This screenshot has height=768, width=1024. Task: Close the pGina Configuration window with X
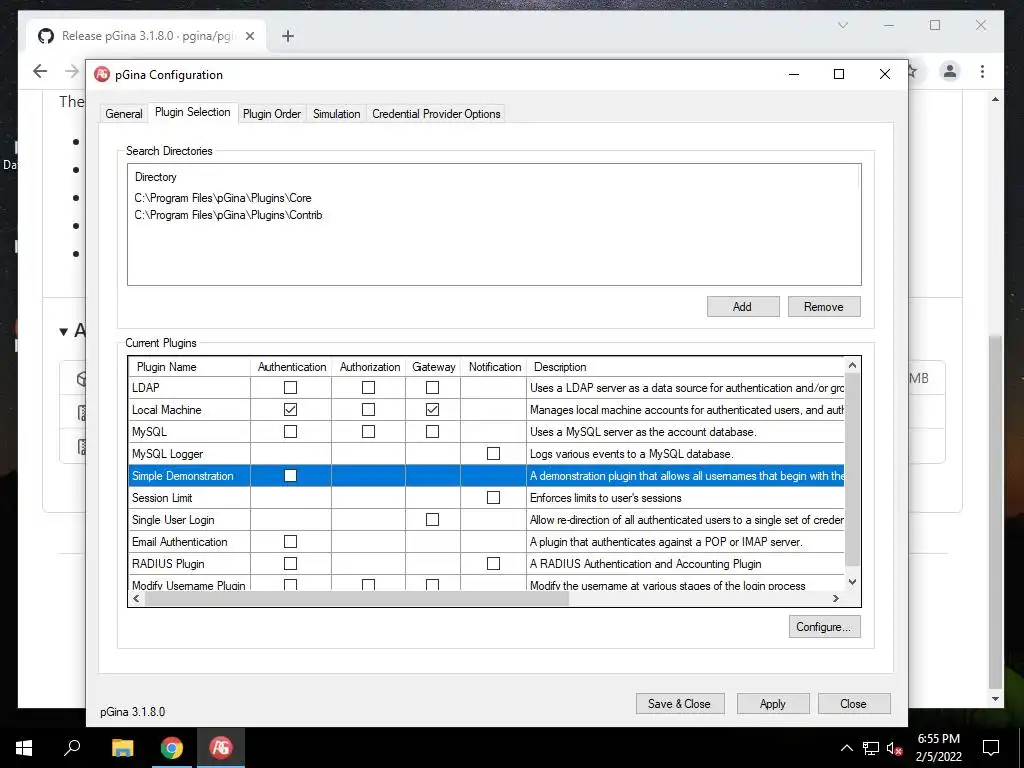pos(885,74)
